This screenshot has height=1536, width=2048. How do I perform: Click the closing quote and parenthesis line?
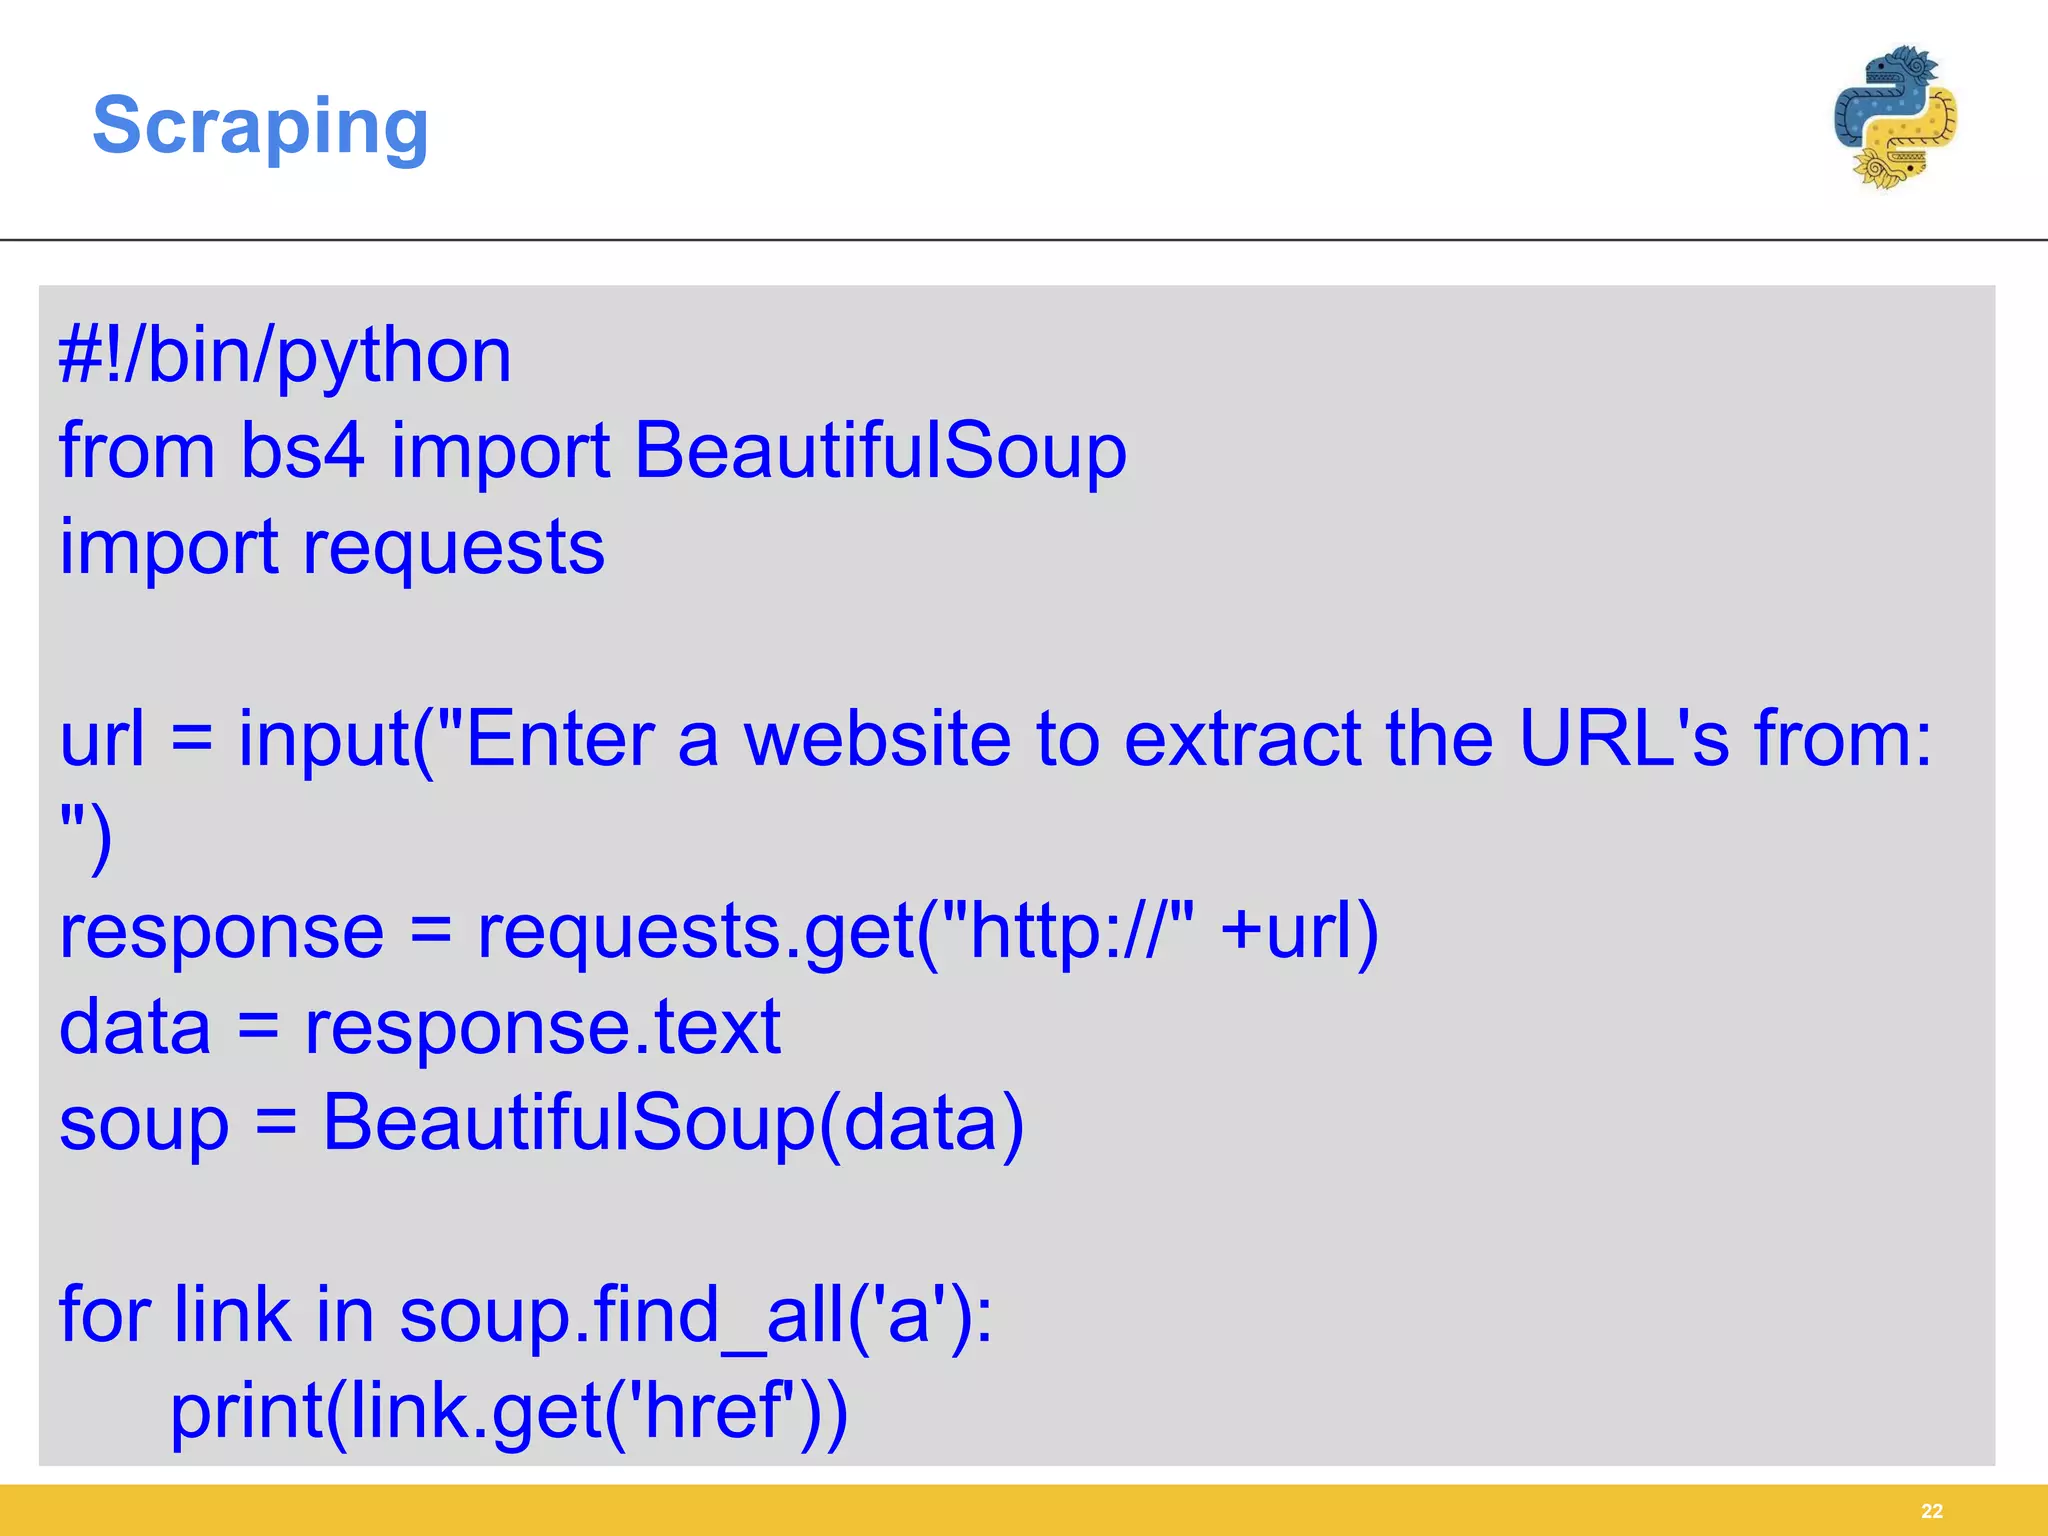86,838
